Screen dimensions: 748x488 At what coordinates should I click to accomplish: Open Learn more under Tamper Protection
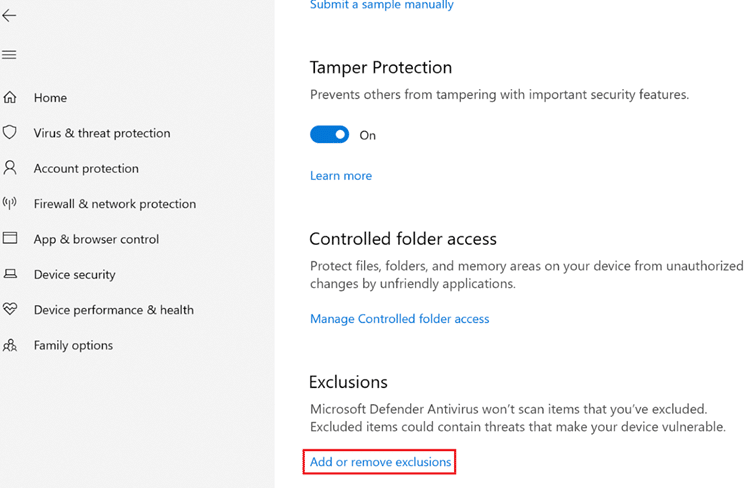(341, 176)
